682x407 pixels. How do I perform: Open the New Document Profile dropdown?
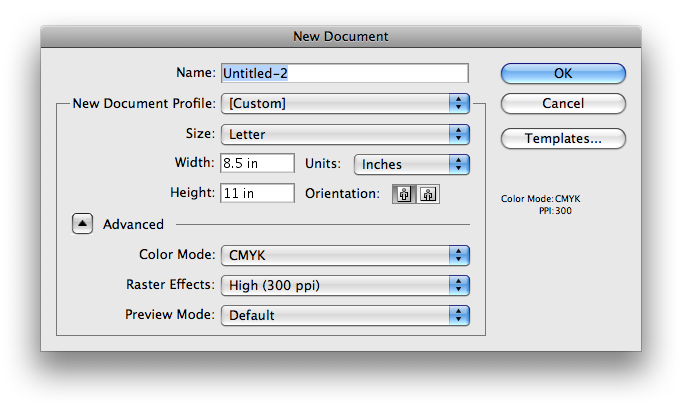(x=345, y=103)
